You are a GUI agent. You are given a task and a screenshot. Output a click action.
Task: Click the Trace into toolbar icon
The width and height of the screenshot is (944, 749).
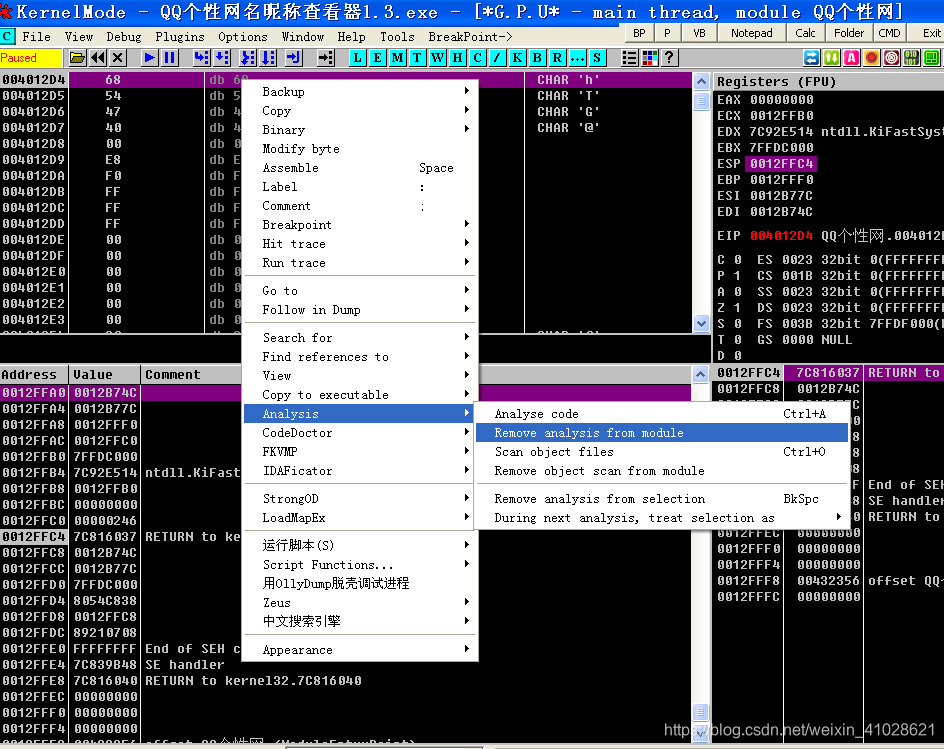pyautogui.click(x=247, y=58)
